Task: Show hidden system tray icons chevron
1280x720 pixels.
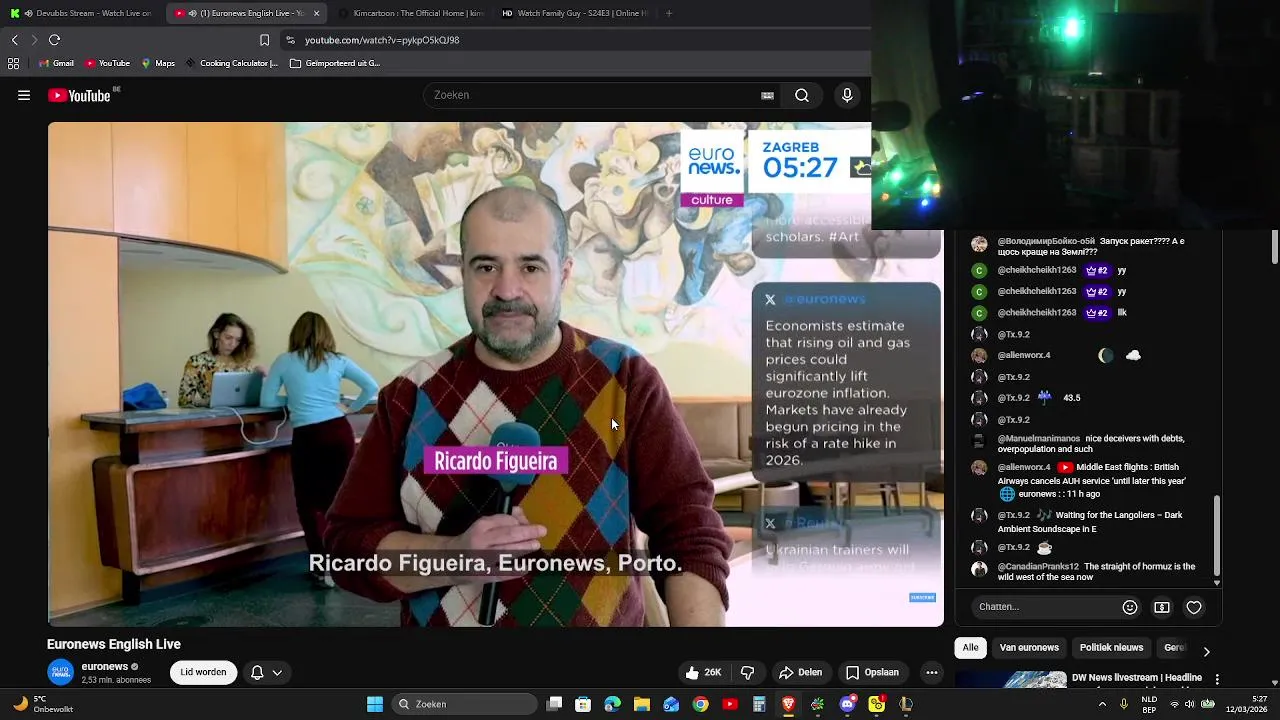Action: [x=1102, y=704]
